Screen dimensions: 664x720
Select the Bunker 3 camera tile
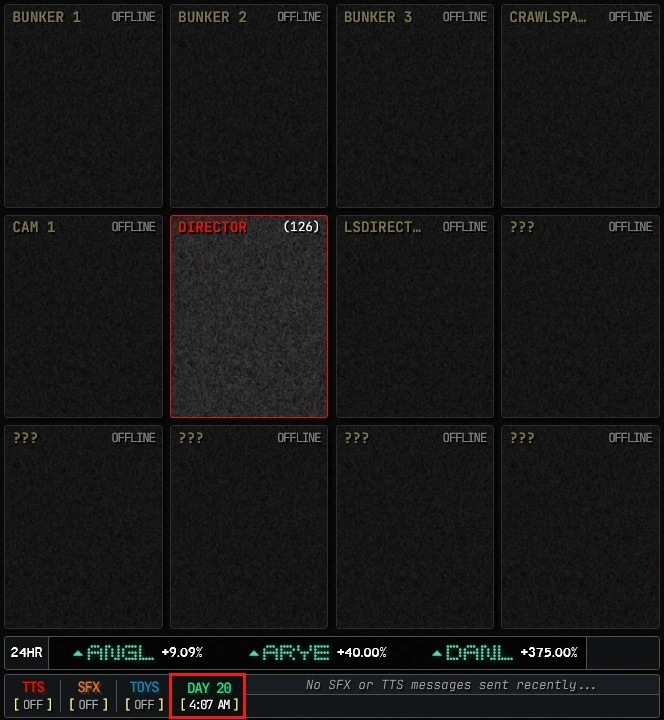(415, 106)
